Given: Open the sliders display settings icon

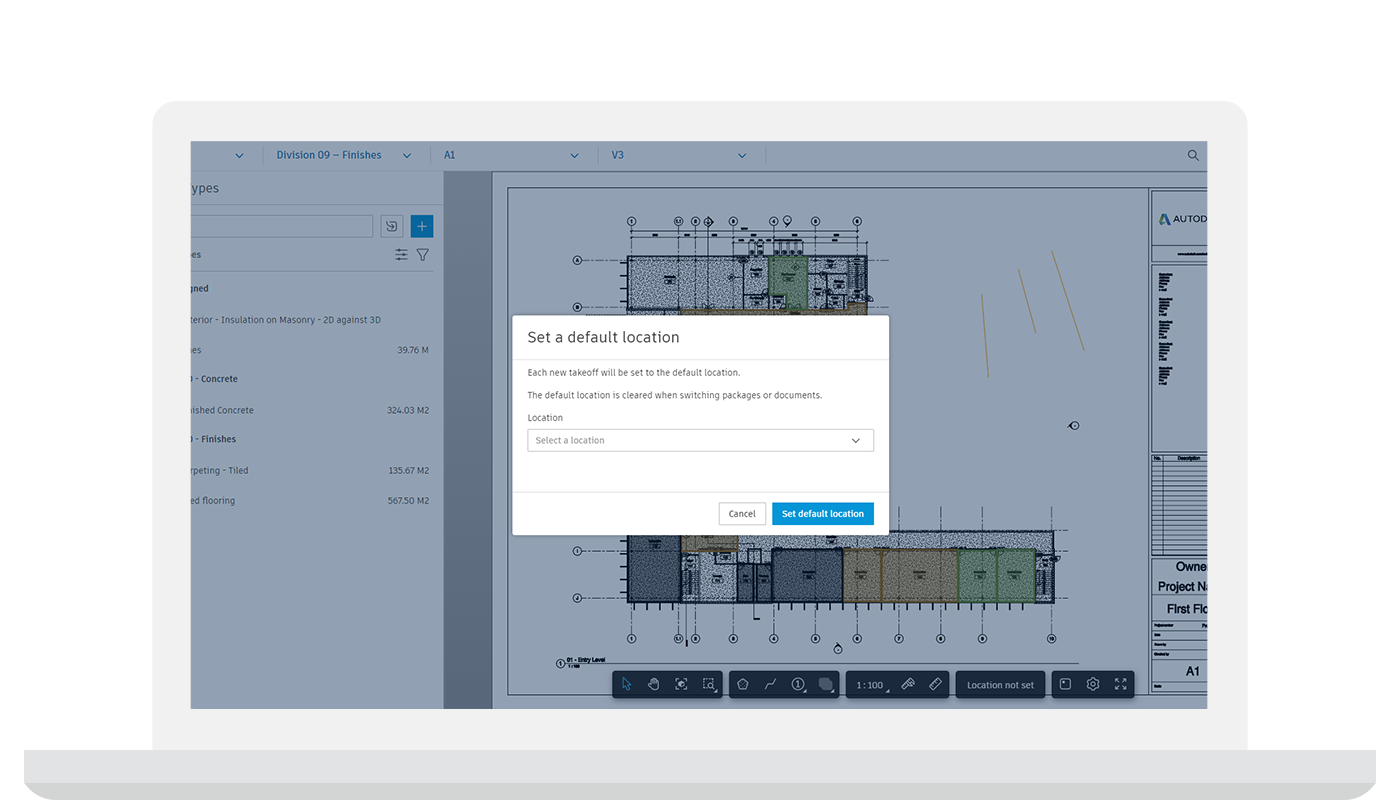Looking at the screenshot, I should (x=401, y=255).
